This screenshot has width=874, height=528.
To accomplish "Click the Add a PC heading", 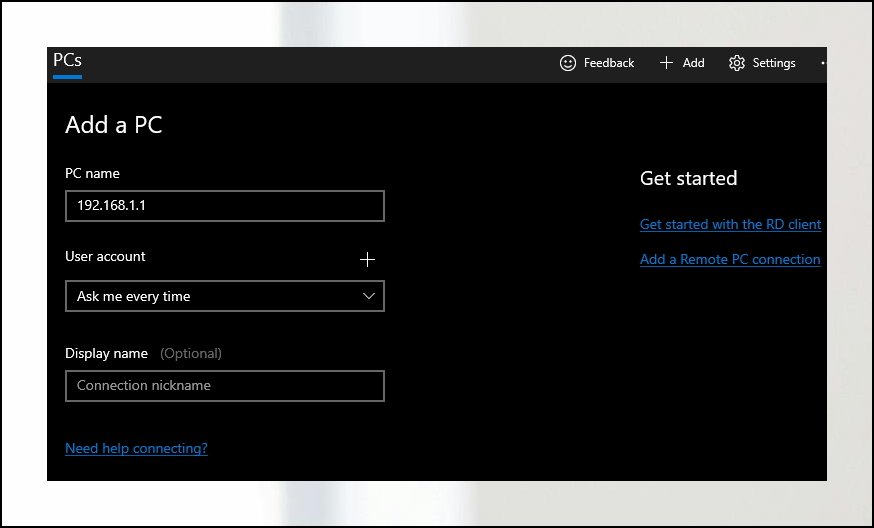I will (114, 125).
